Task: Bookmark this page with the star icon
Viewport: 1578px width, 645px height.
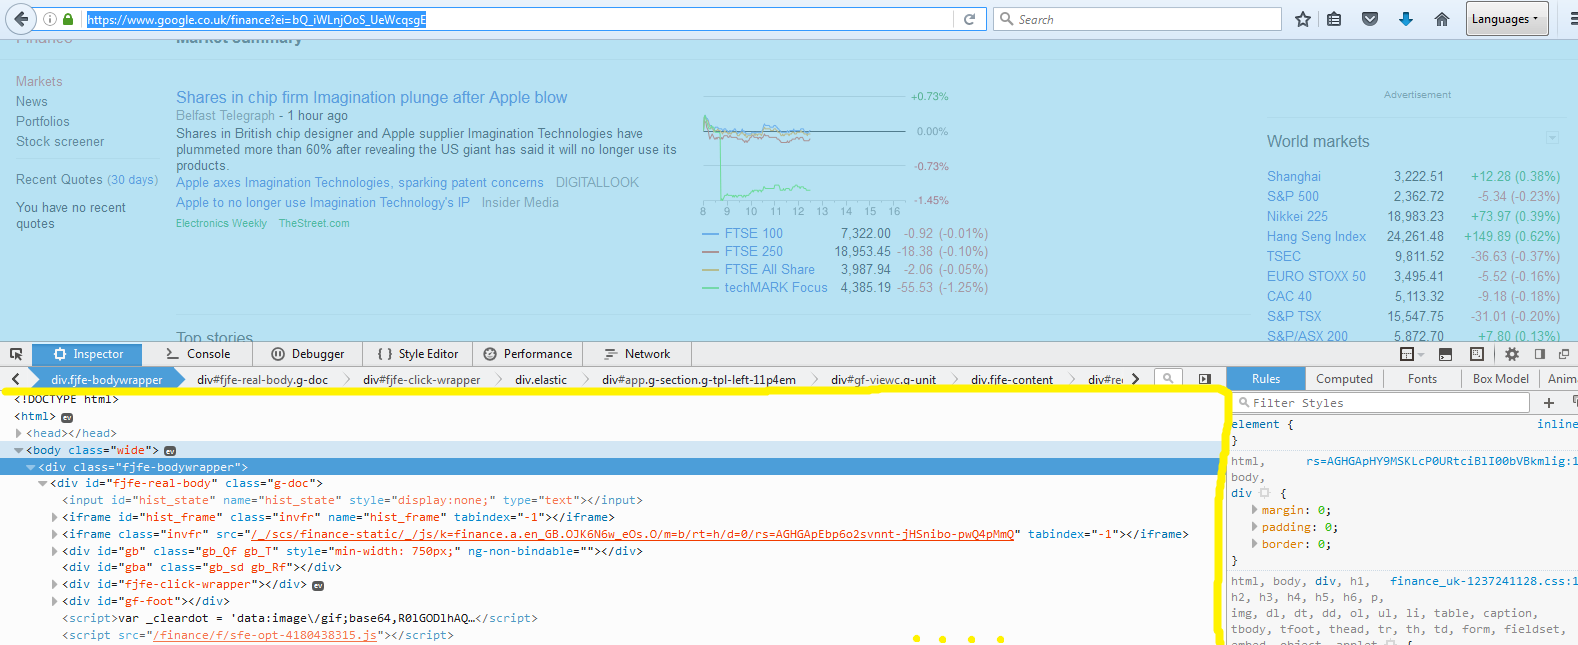Action: click(1303, 19)
